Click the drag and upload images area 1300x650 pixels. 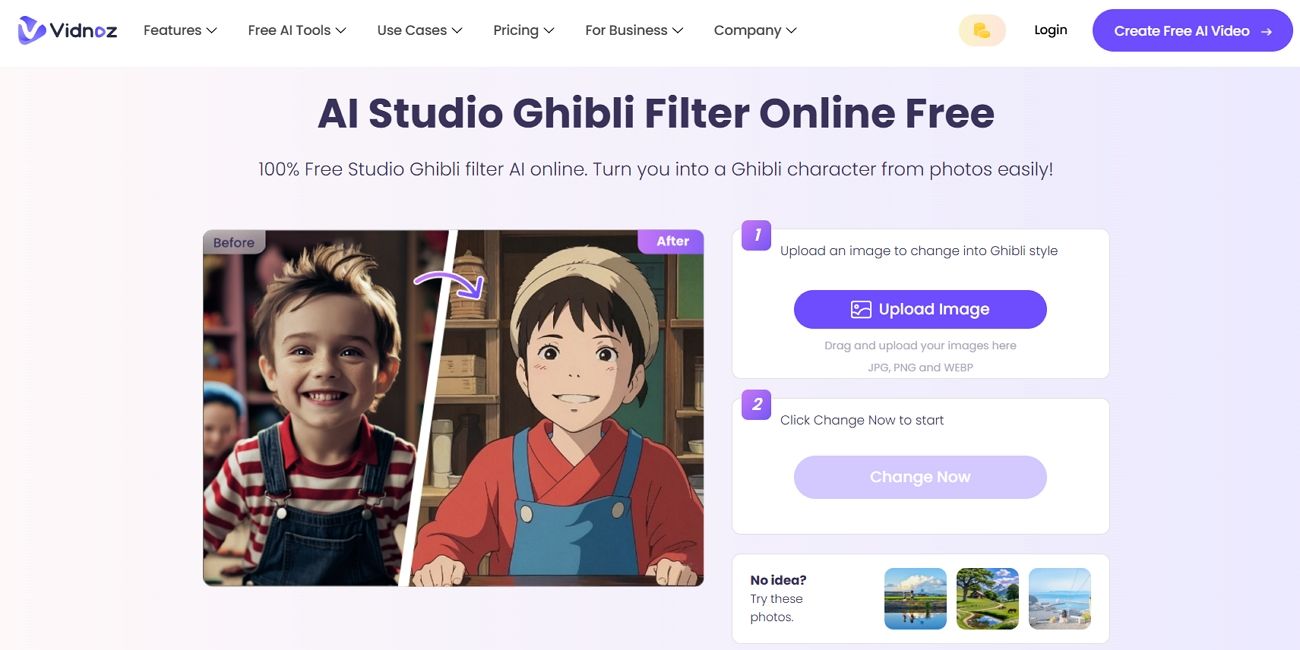(920, 345)
